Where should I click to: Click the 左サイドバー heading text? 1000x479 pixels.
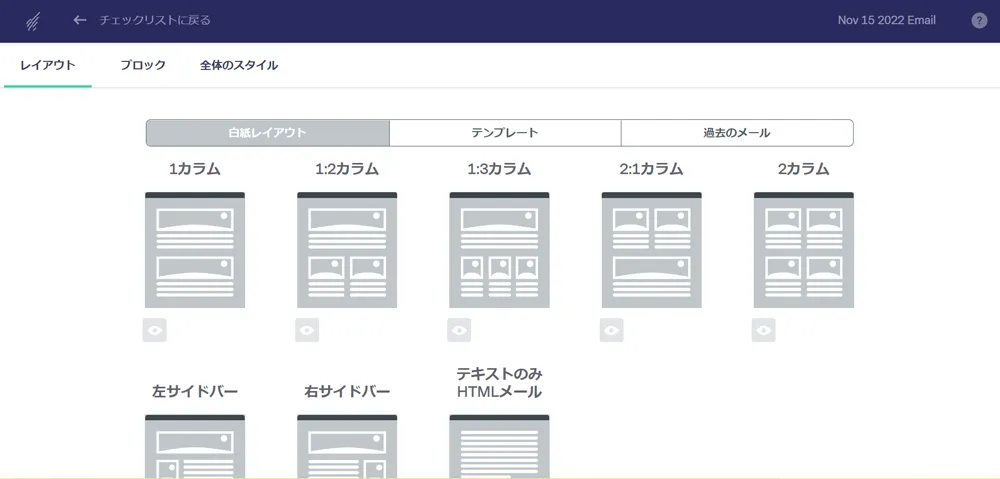point(195,391)
